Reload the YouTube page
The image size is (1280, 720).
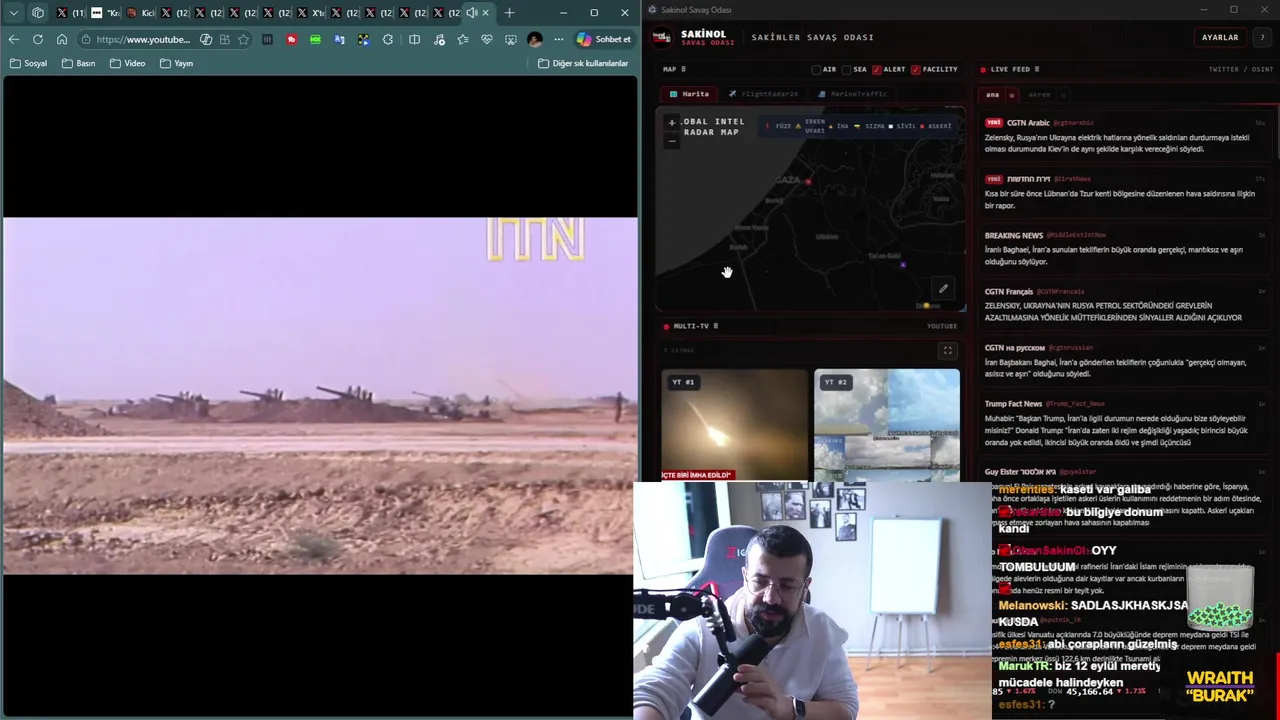tap(37, 39)
